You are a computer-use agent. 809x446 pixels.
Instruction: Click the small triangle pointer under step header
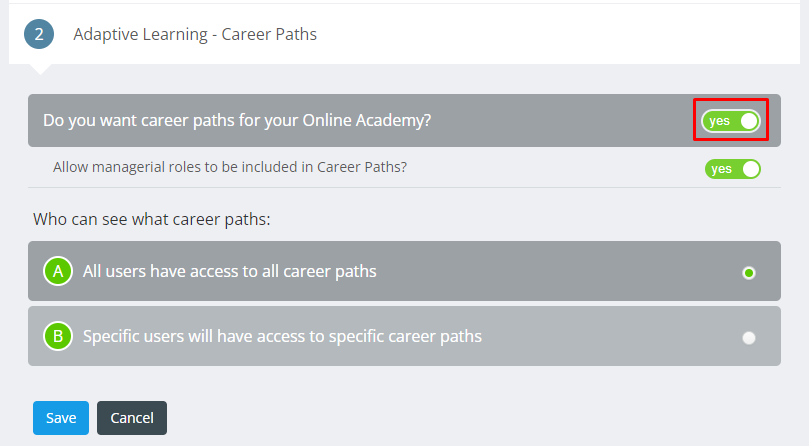coord(41,69)
